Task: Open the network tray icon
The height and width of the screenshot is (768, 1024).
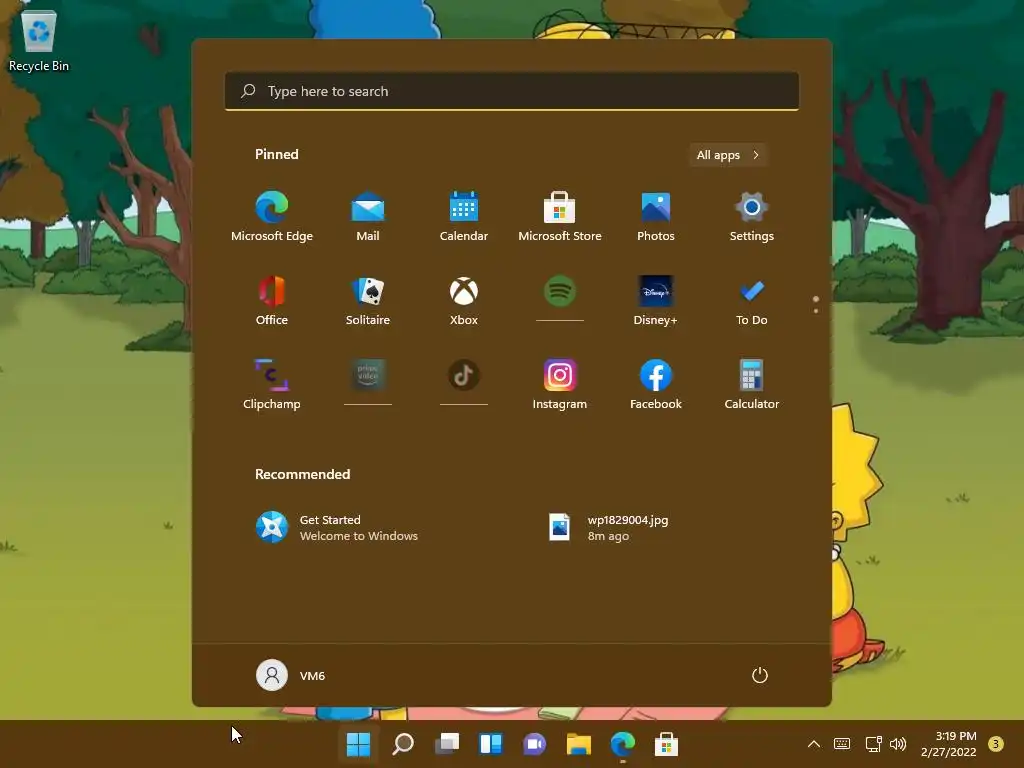Action: [x=873, y=744]
